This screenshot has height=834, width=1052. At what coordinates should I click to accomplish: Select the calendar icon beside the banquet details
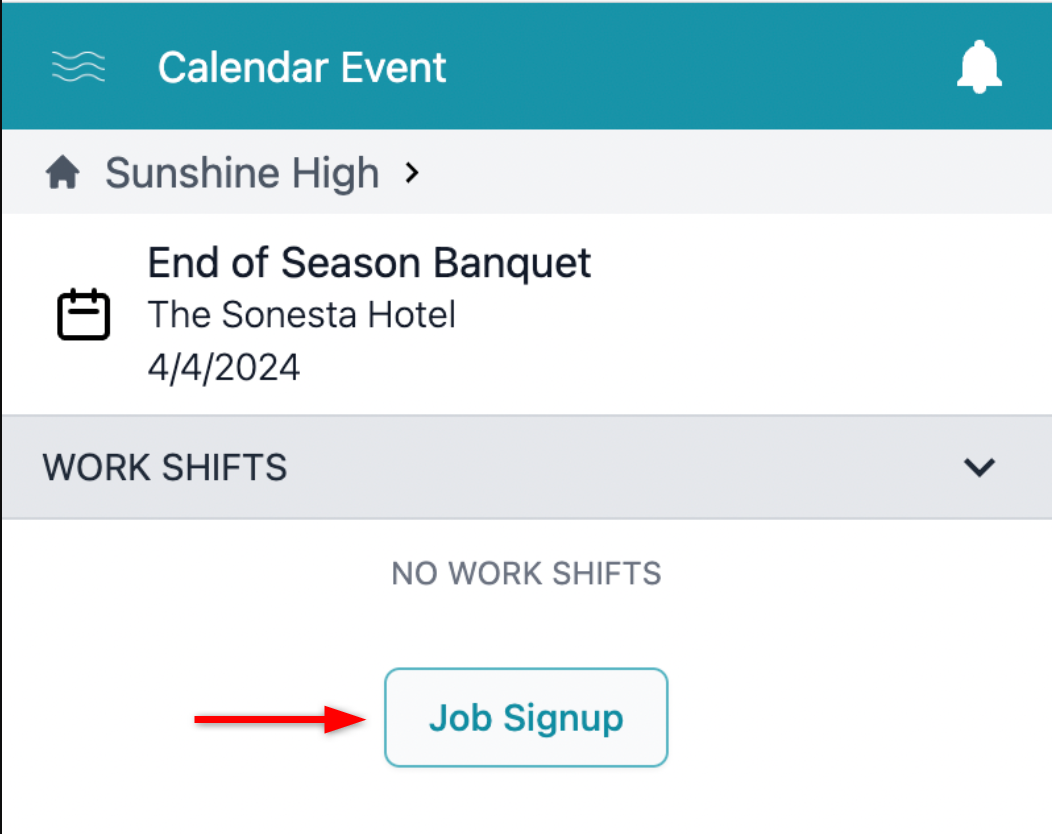point(84,313)
